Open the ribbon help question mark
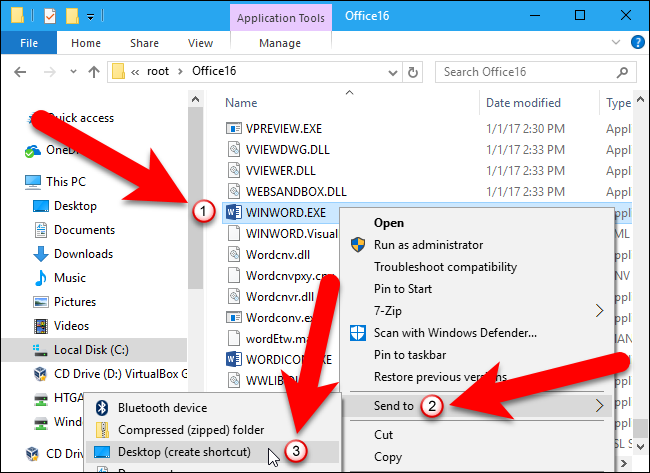Viewport: 650px width, 473px height. pos(638,43)
